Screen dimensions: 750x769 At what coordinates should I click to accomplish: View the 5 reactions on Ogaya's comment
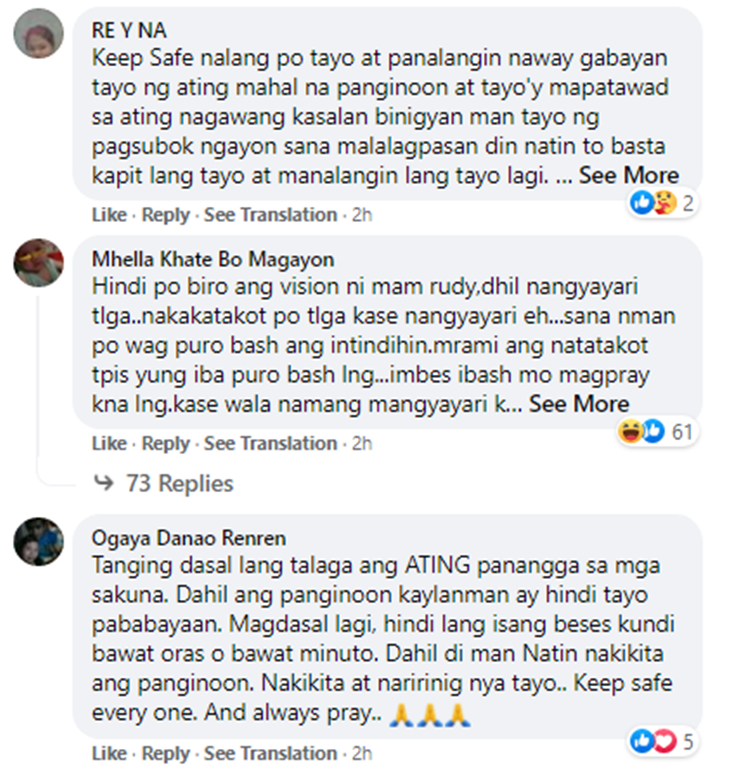coord(662,742)
